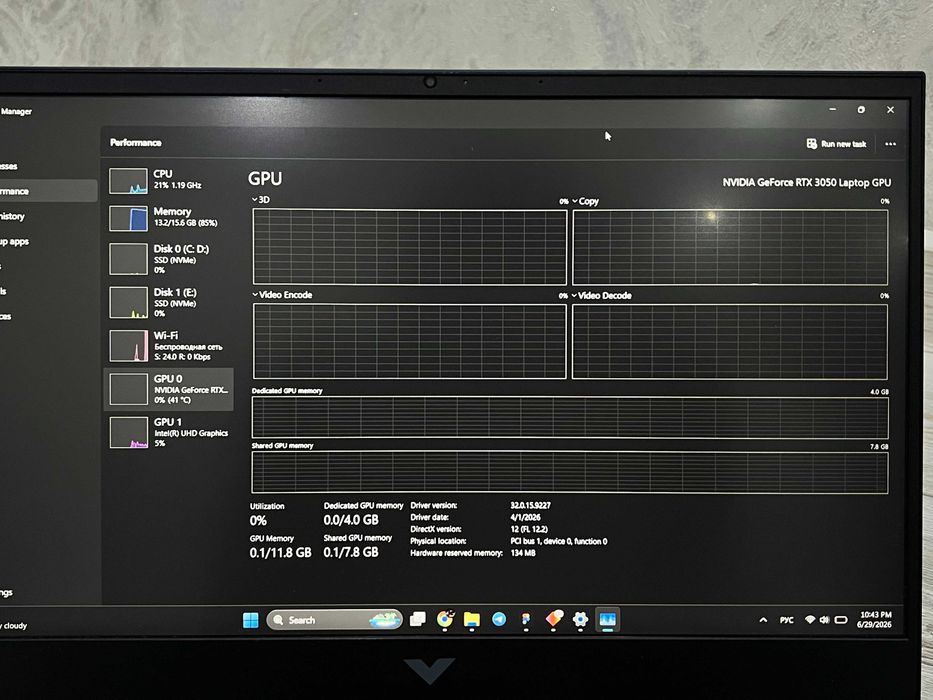Open the three-dots more options menu
The height and width of the screenshot is (700, 933).
(x=890, y=144)
